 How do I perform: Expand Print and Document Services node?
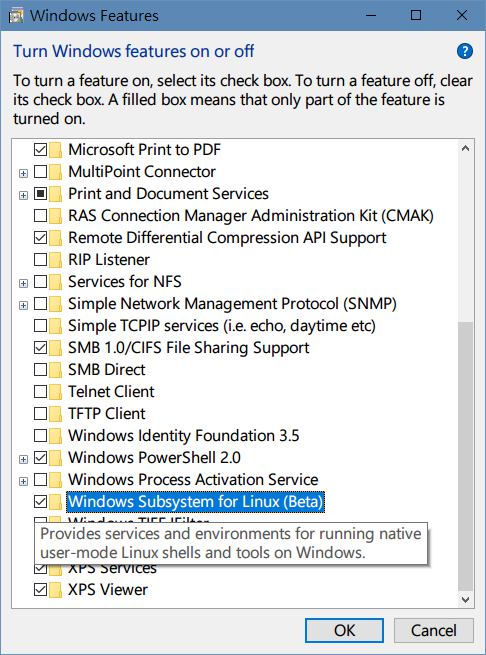click(23, 195)
